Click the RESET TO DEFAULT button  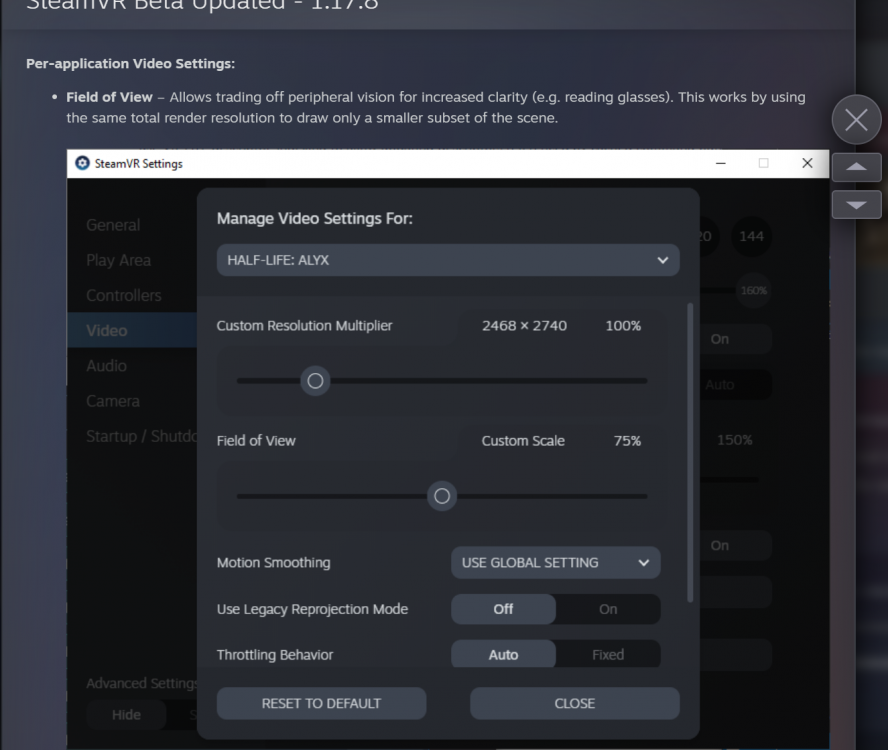pyautogui.click(x=321, y=703)
